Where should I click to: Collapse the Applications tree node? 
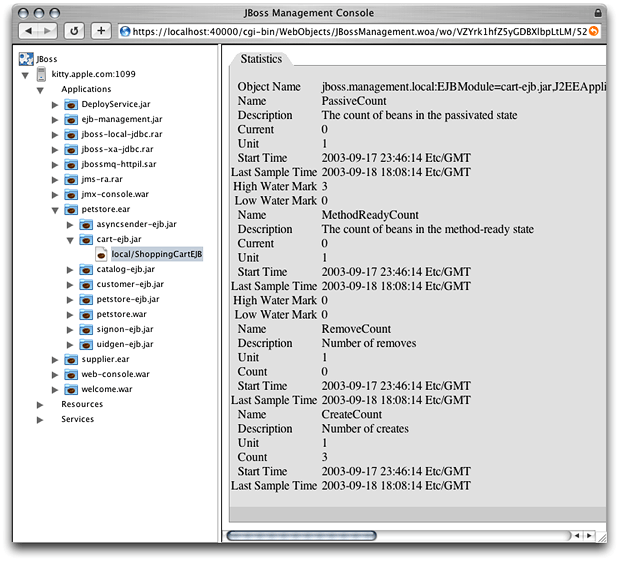[x=40, y=90]
